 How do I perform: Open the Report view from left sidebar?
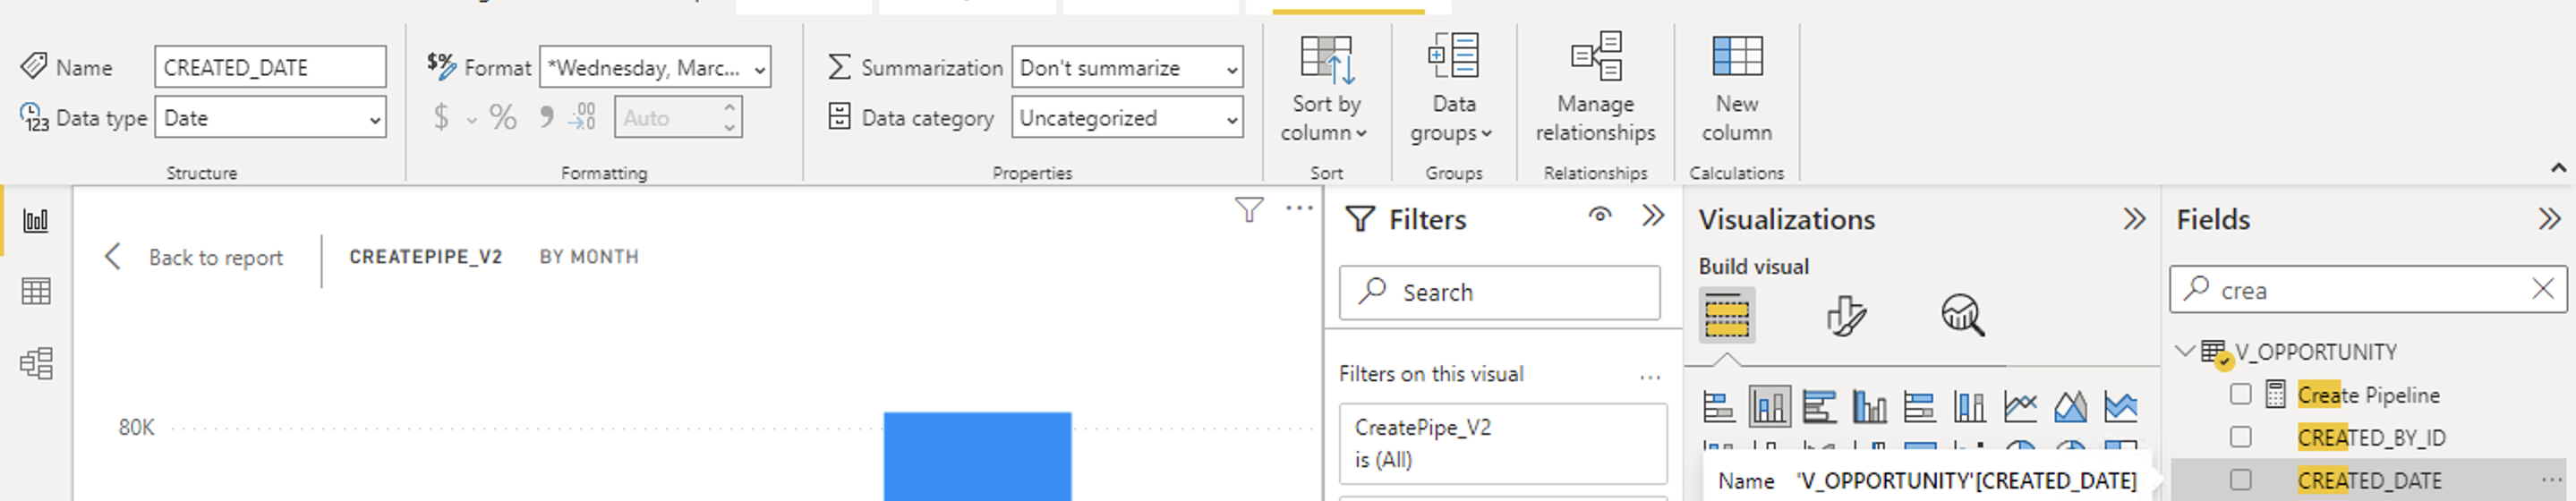36,220
